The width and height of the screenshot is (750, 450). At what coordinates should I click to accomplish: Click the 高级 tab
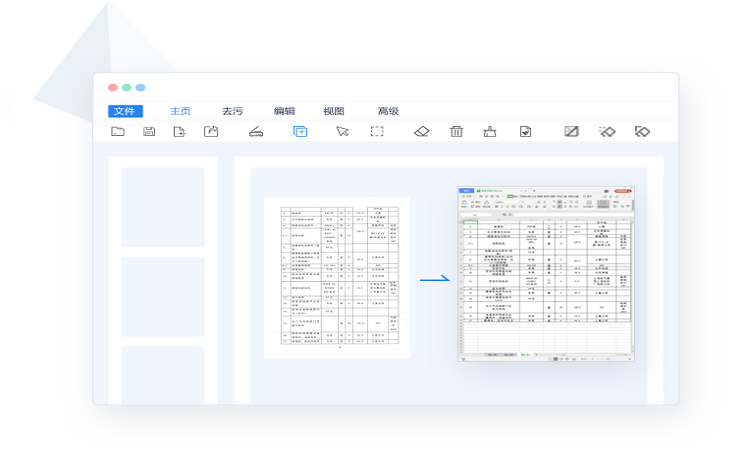point(388,111)
